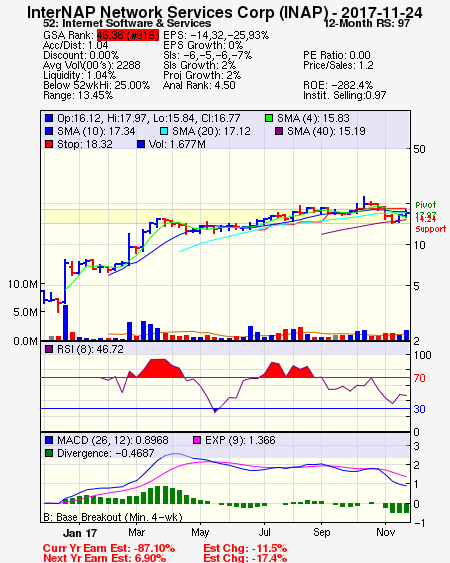Click the May axis label
The width and height of the screenshot is (450, 563).
pyautogui.click(x=200, y=532)
